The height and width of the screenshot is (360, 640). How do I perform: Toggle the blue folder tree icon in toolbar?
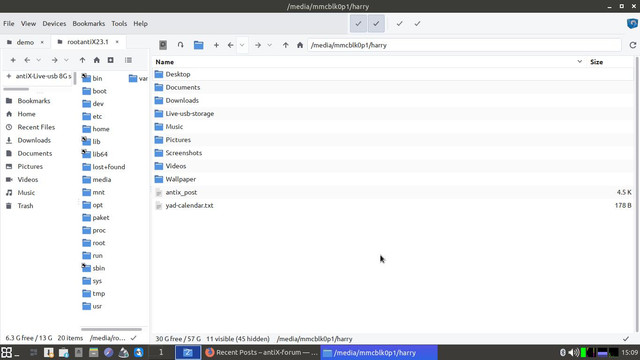[x=198, y=45]
